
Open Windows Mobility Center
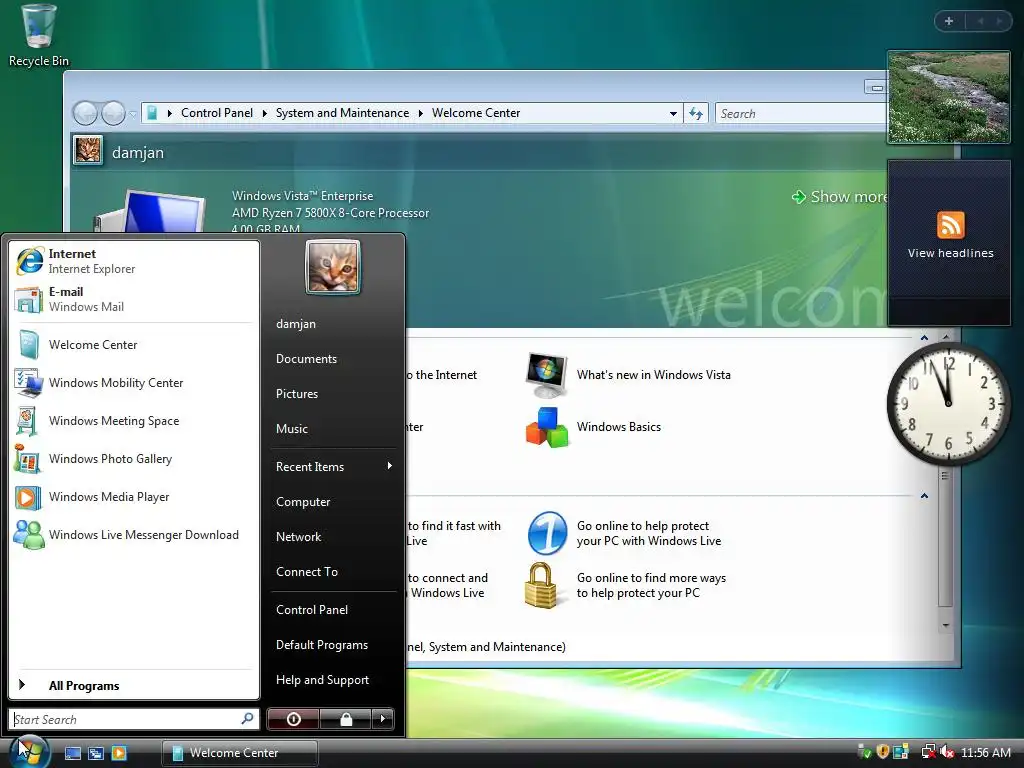click(134, 383)
